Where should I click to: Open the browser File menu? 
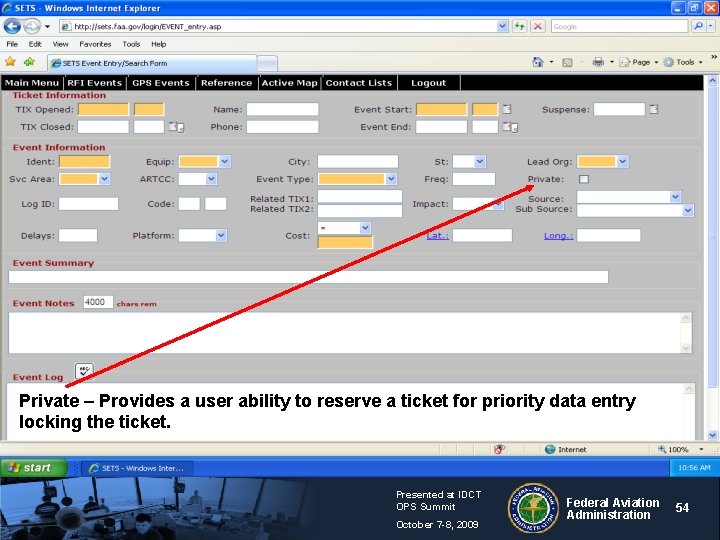[12, 44]
